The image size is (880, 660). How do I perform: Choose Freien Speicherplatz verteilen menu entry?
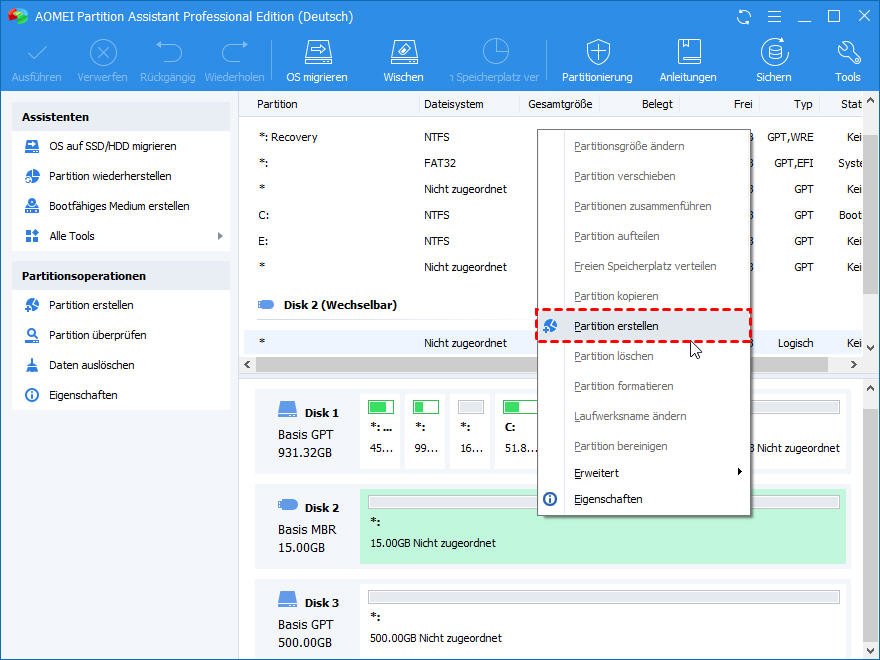point(644,266)
